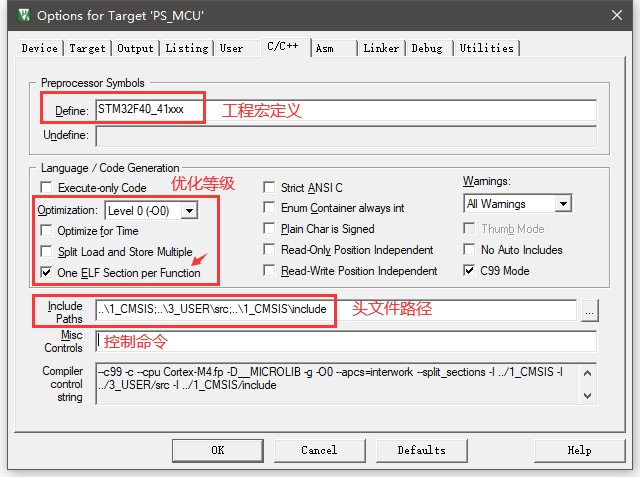Viewport: 640px width, 477px height.
Task: Open the Output tab
Action: pos(135,48)
